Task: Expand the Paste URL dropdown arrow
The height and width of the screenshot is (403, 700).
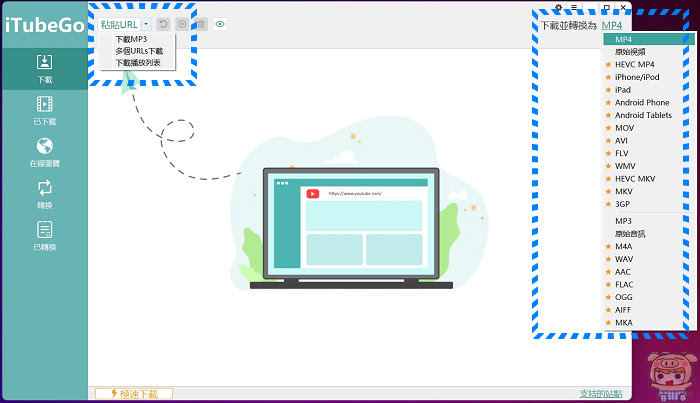Action: [146, 24]
